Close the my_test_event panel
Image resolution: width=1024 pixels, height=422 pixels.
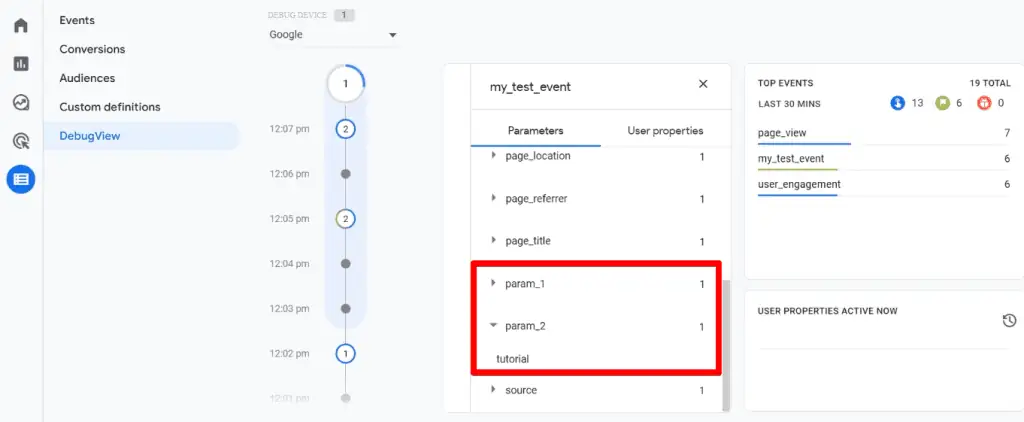[703, 84]
